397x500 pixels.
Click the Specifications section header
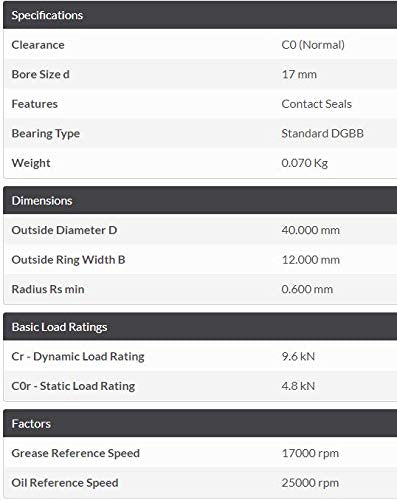(x=200, y=15)
